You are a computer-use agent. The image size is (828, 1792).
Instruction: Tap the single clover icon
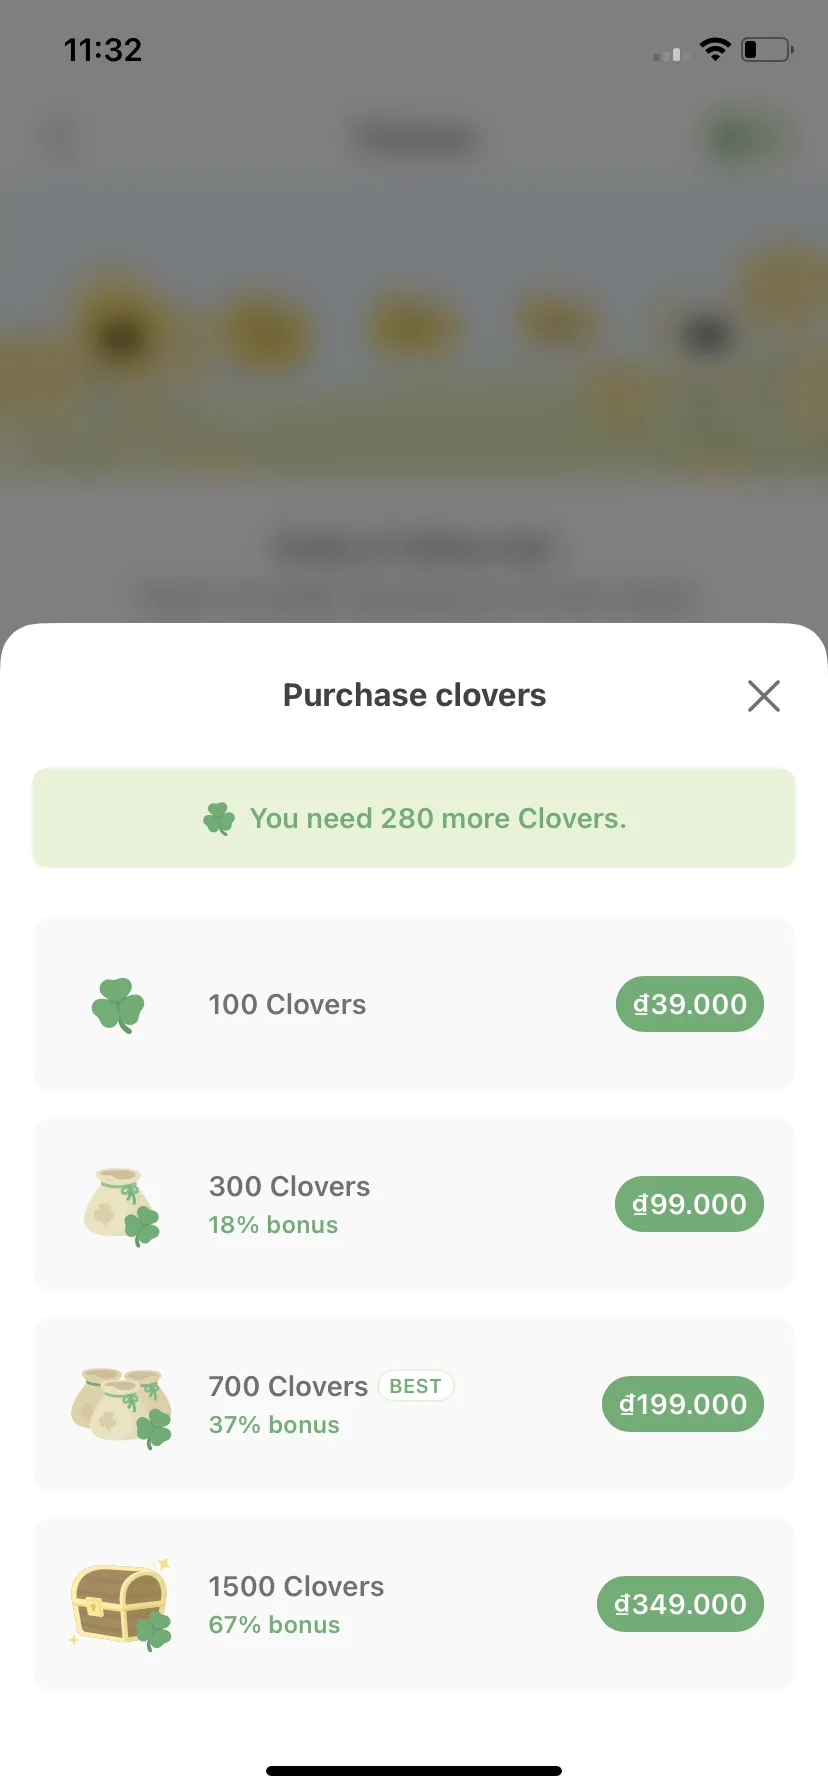click(x=118, y=1005)
